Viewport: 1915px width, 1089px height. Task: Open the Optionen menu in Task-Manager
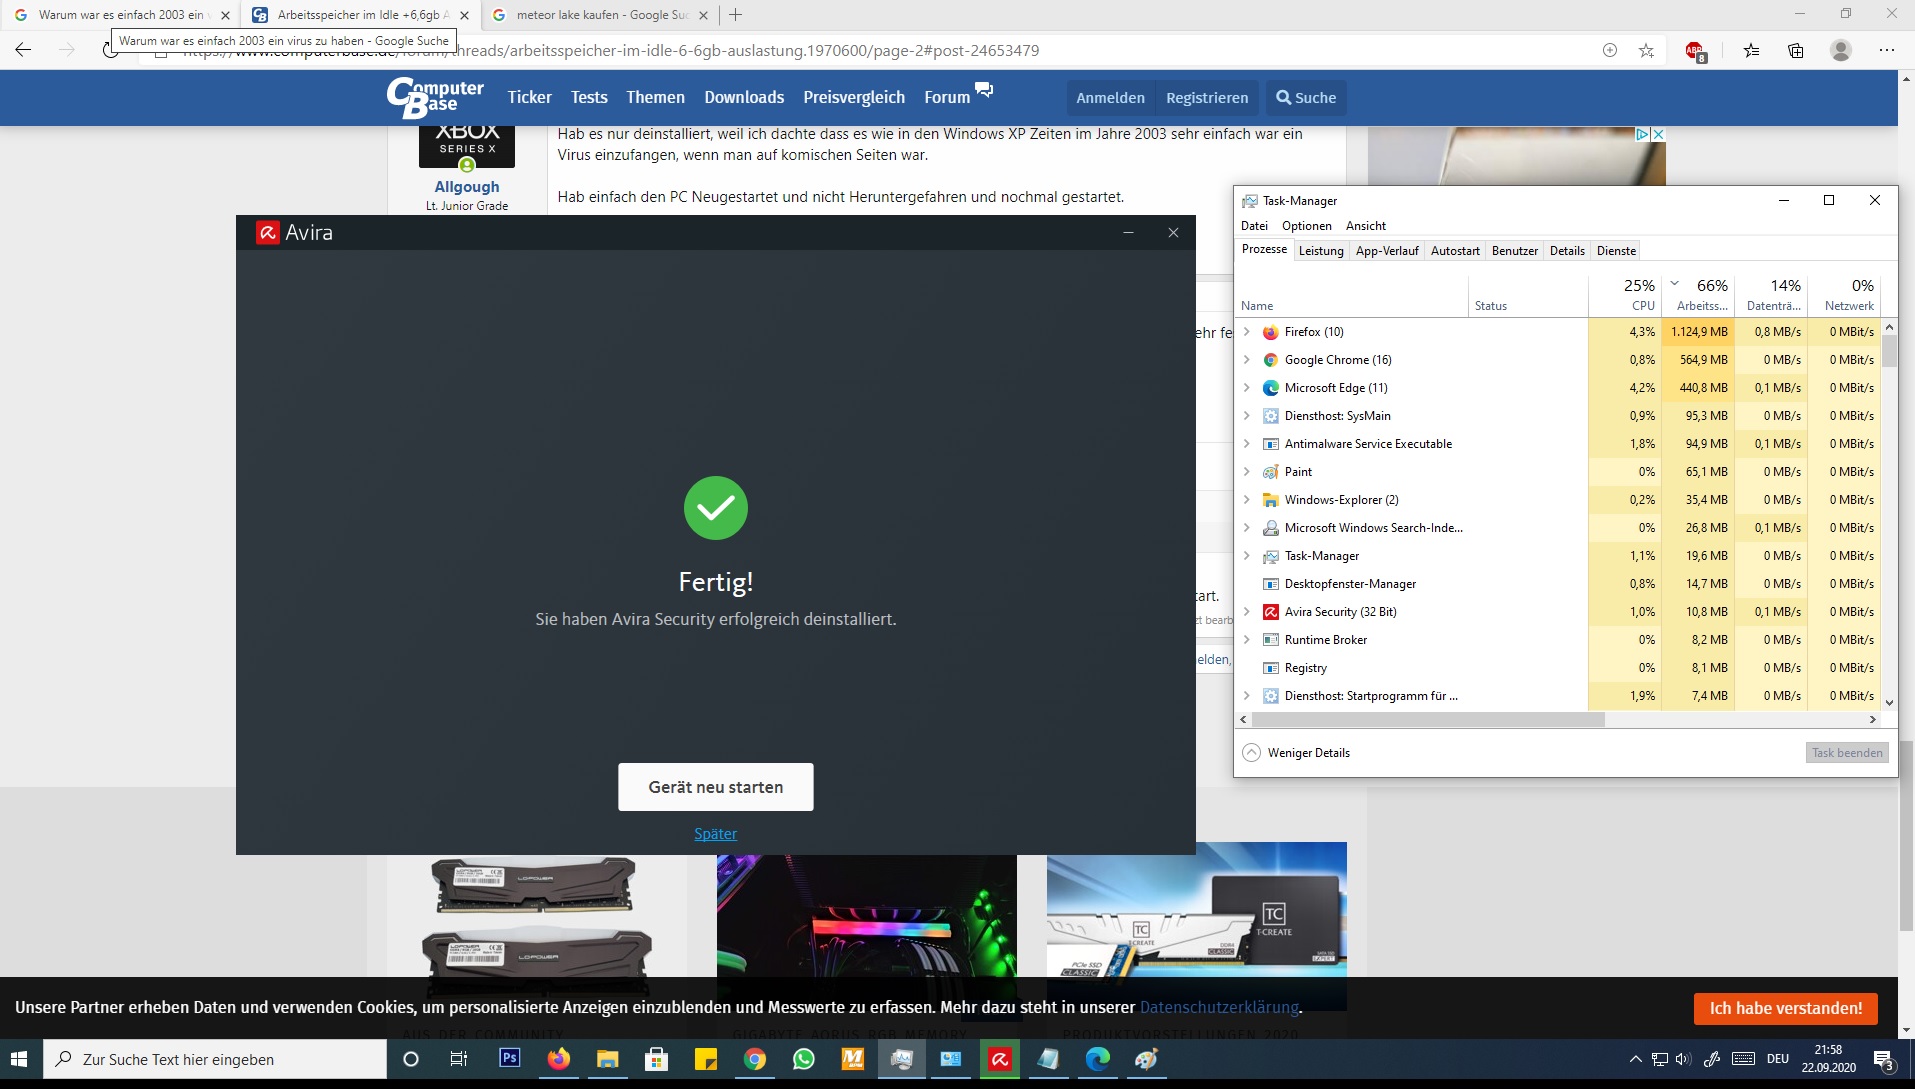(1307, 225)
